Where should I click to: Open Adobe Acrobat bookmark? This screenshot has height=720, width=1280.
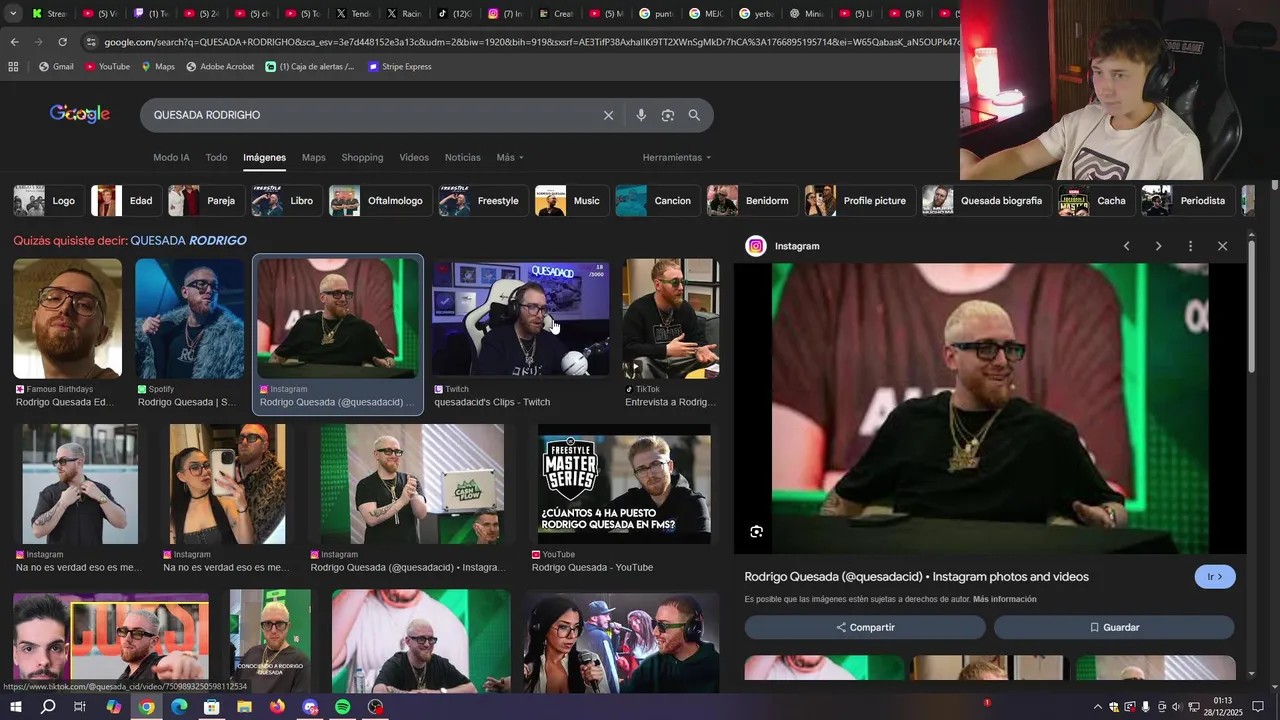click(220, 67)
